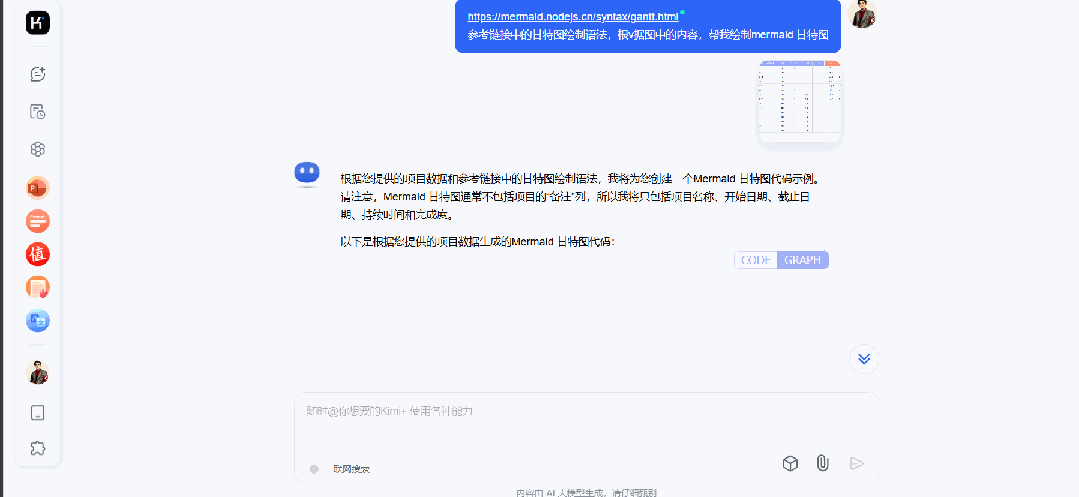Viewport: 1079px width, 497px height.
Task: Open chat history in the sidebar
Action: [x=38, y=112]
